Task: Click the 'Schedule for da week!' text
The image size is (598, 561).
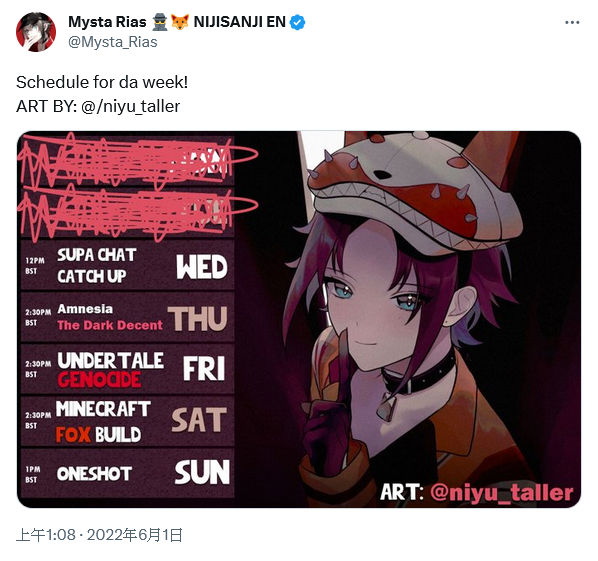Action: [x=102, y=82]
